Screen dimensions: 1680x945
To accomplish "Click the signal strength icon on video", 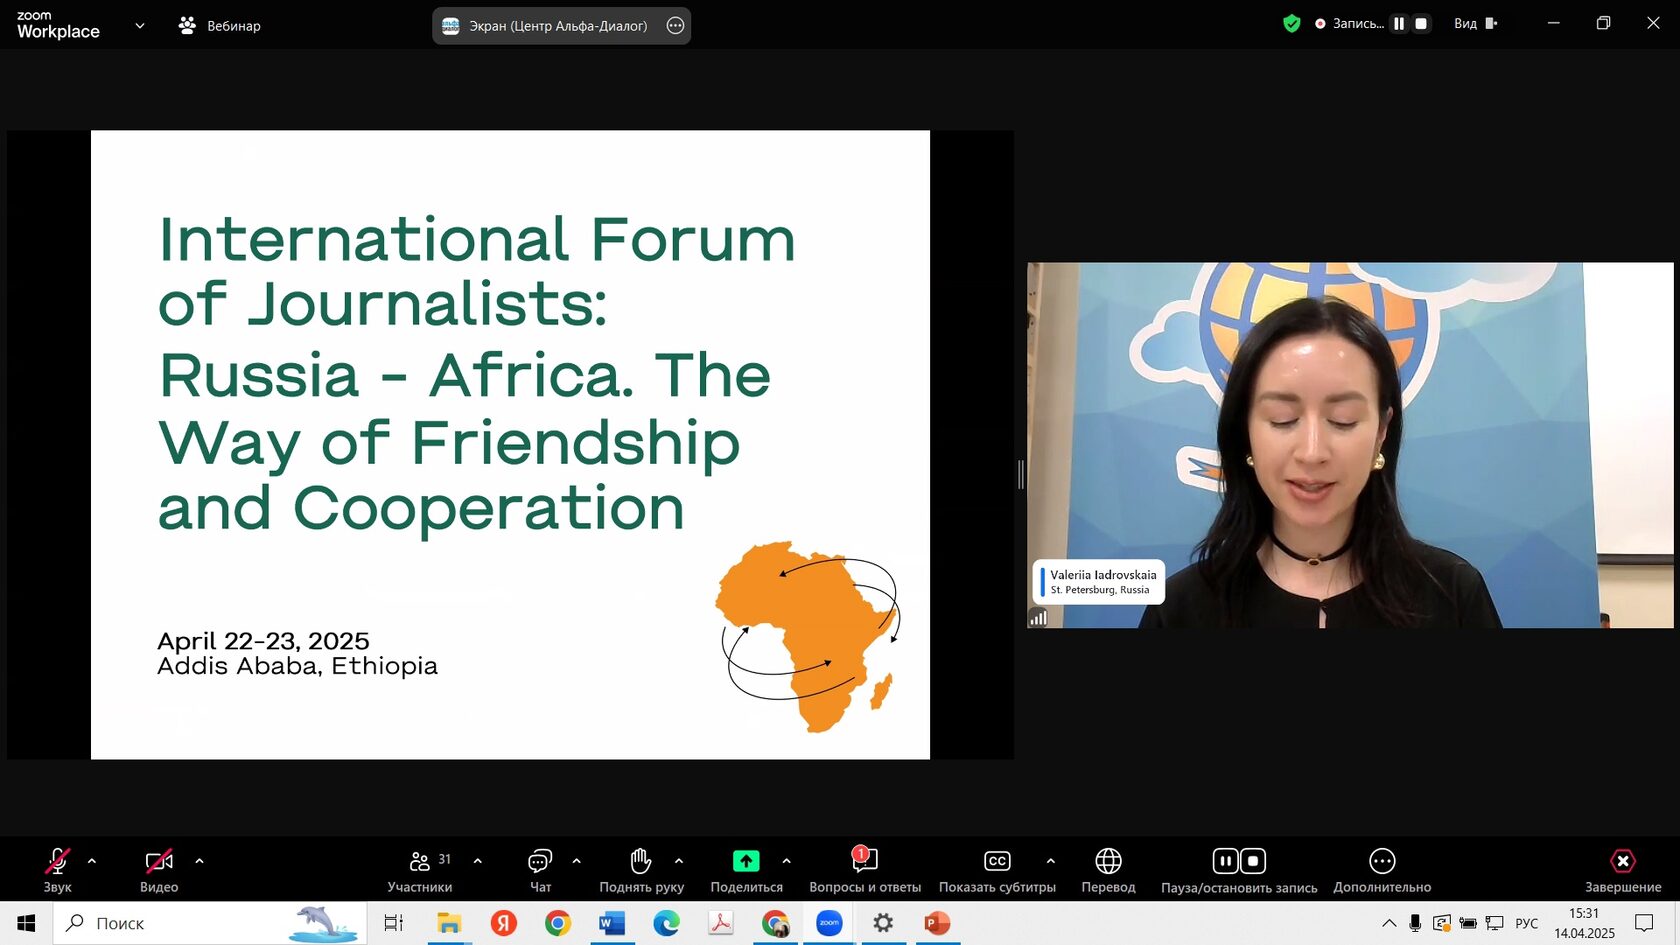I will (x=1039, y=617).
